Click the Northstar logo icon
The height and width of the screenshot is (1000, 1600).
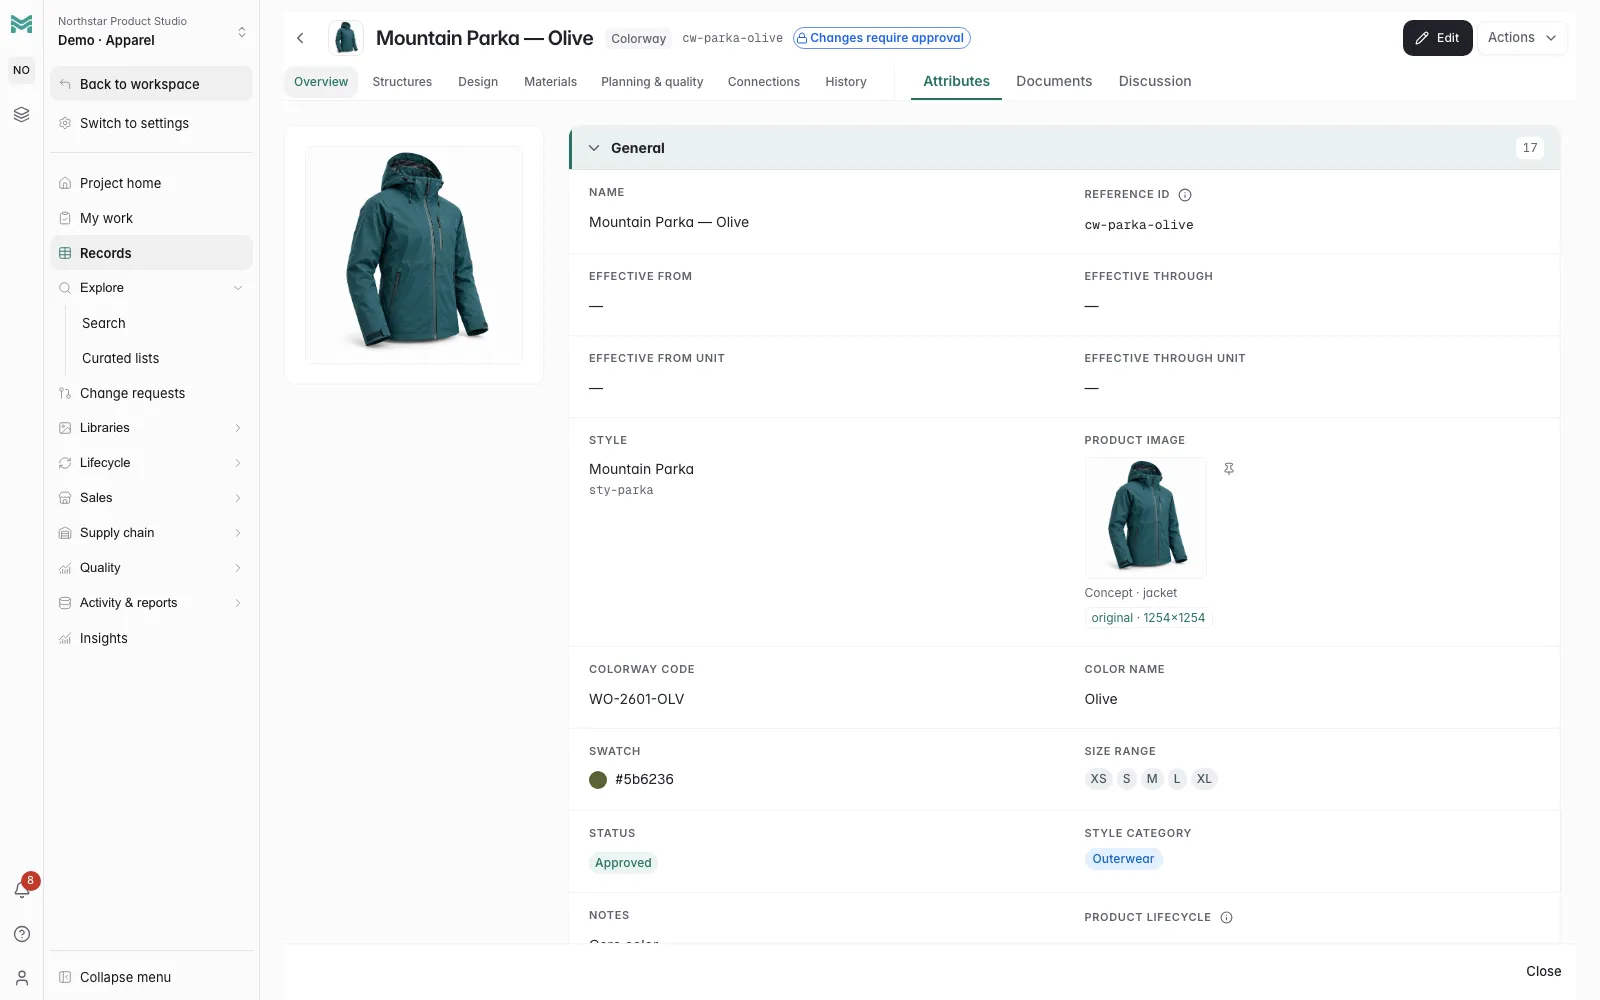tap(21, 24)
